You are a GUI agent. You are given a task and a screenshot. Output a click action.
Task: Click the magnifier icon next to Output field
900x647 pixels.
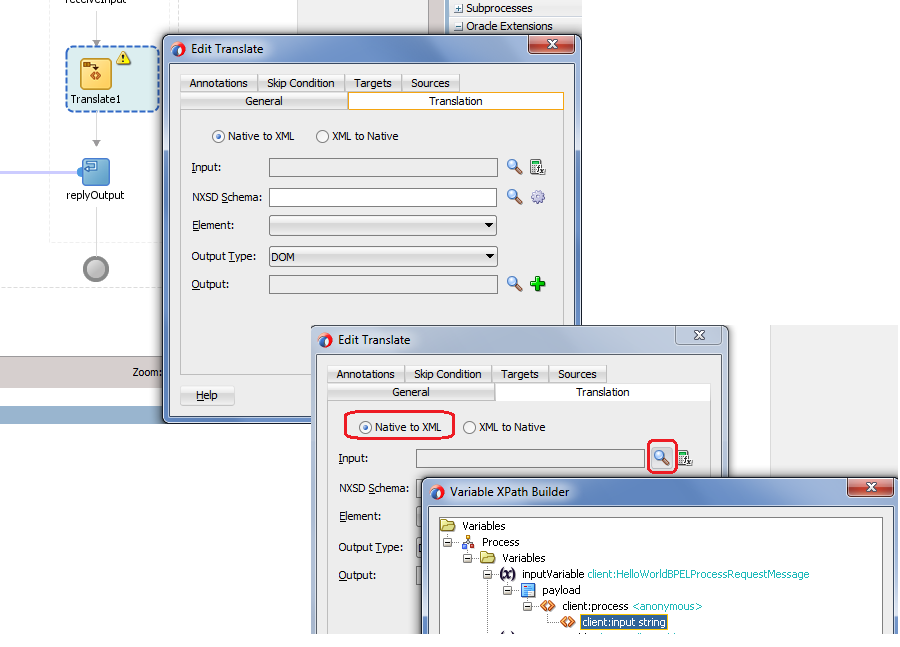514,284
